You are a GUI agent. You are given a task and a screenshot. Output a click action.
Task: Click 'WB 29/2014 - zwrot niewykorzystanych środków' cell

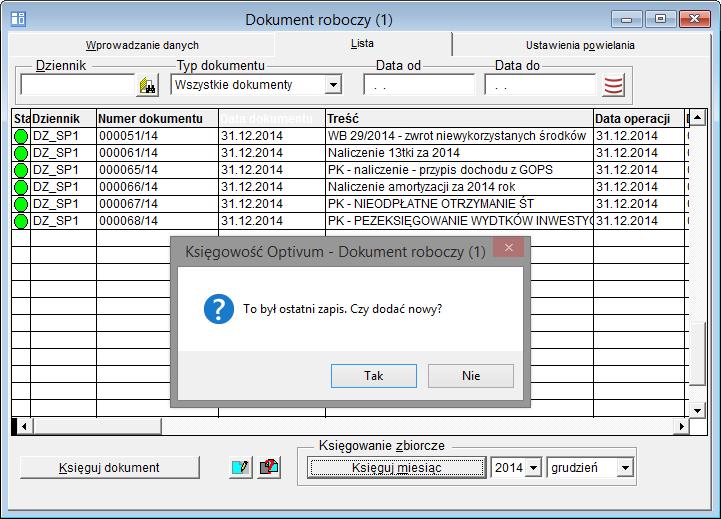[x=459, y=136]
